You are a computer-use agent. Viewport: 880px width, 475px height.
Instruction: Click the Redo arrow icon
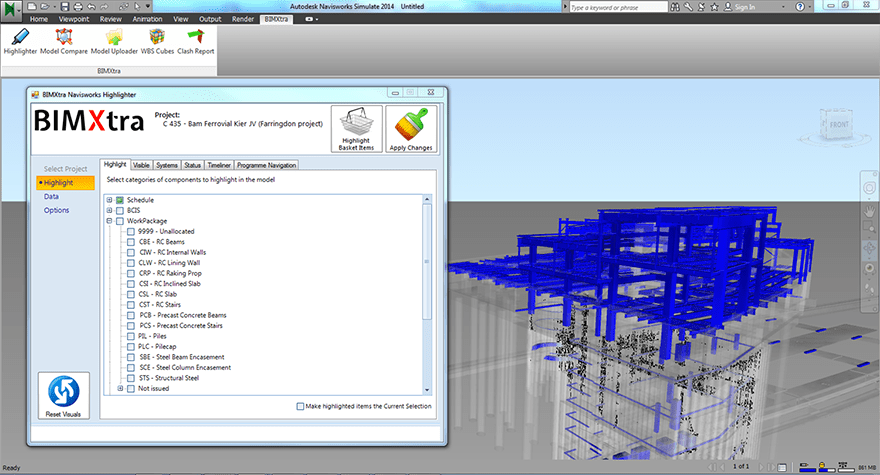104,7
